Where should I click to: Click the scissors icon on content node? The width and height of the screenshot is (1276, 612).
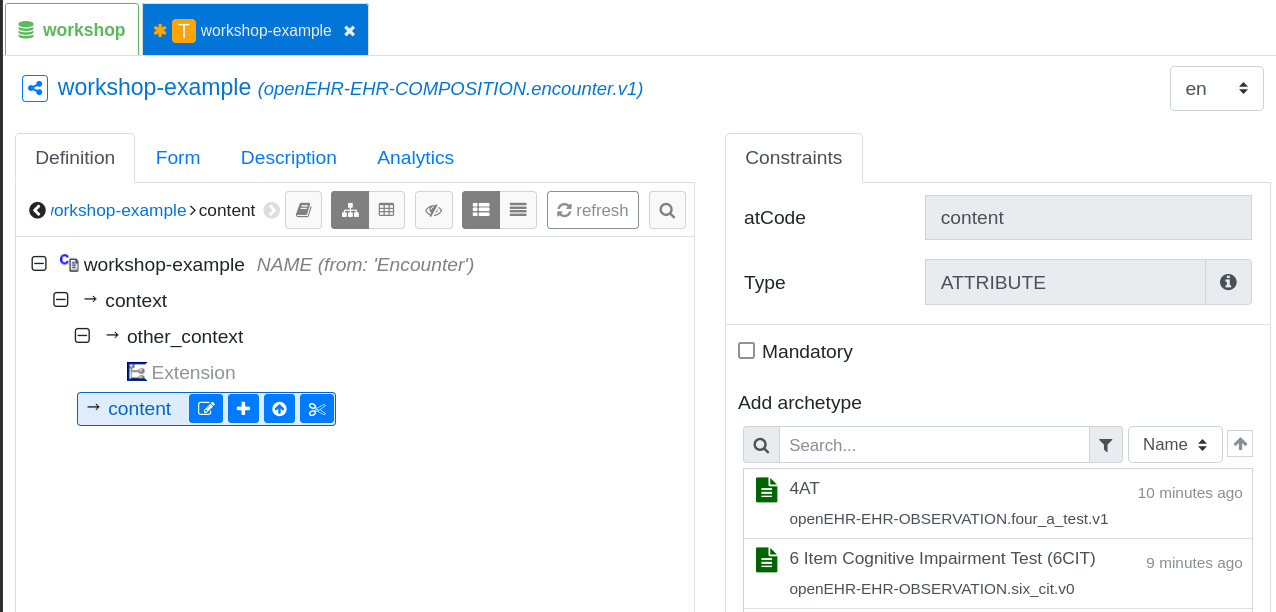pos(317,409)
